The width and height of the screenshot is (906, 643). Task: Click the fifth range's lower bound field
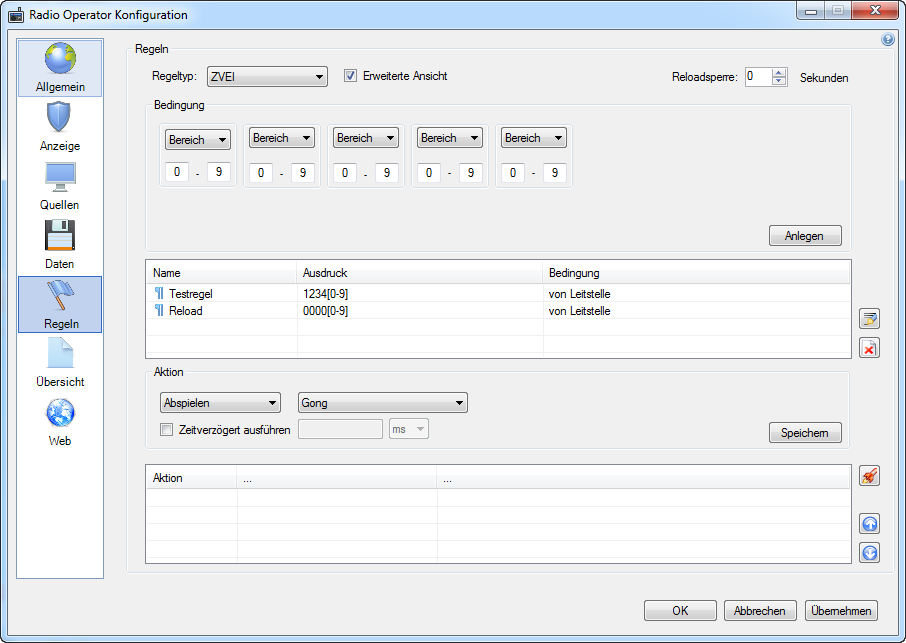(513, 173)
